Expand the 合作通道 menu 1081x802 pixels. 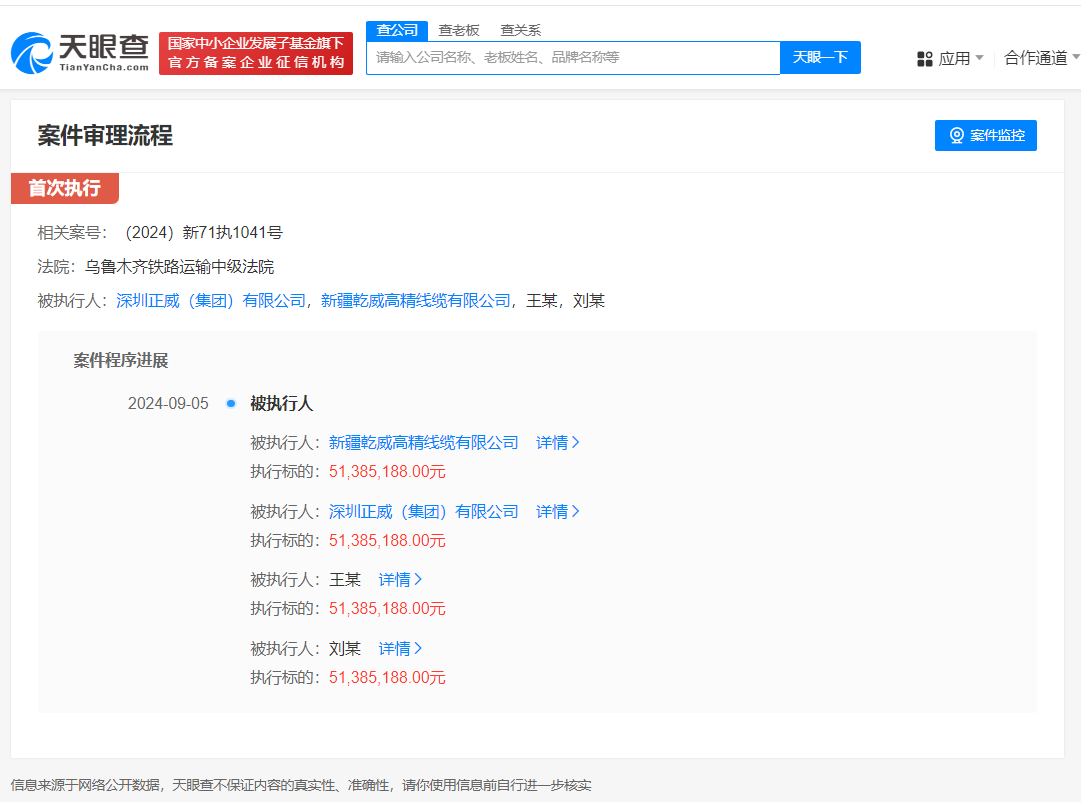pos(1042,58)
